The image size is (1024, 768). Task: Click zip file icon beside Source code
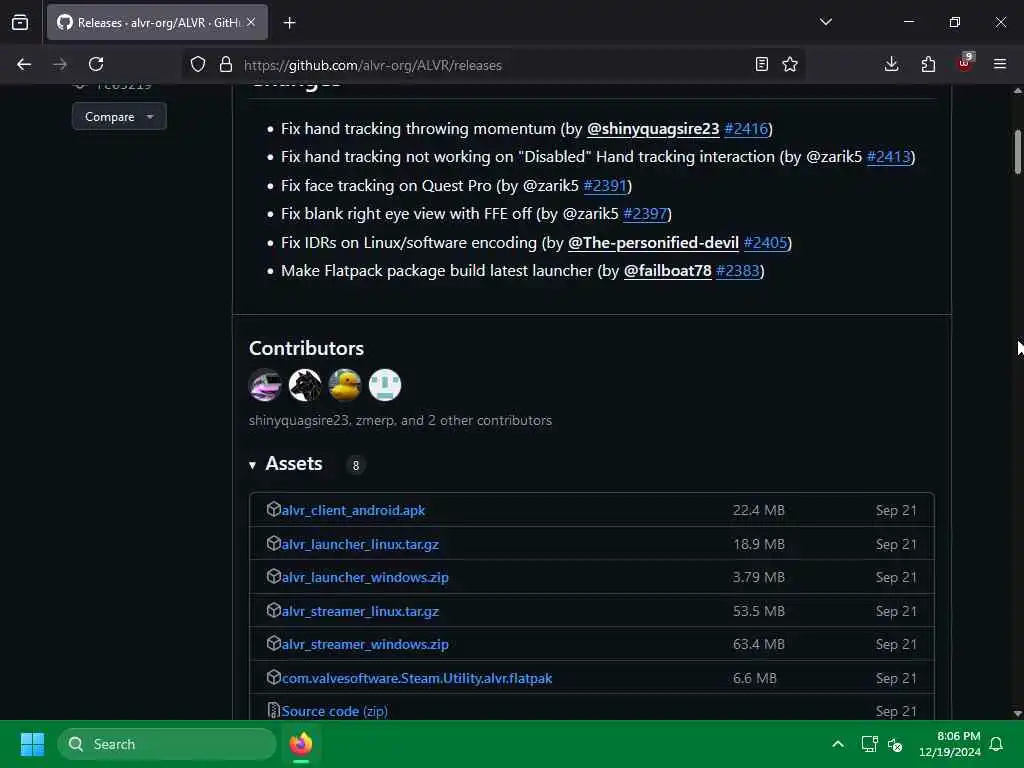click(274, 710)
